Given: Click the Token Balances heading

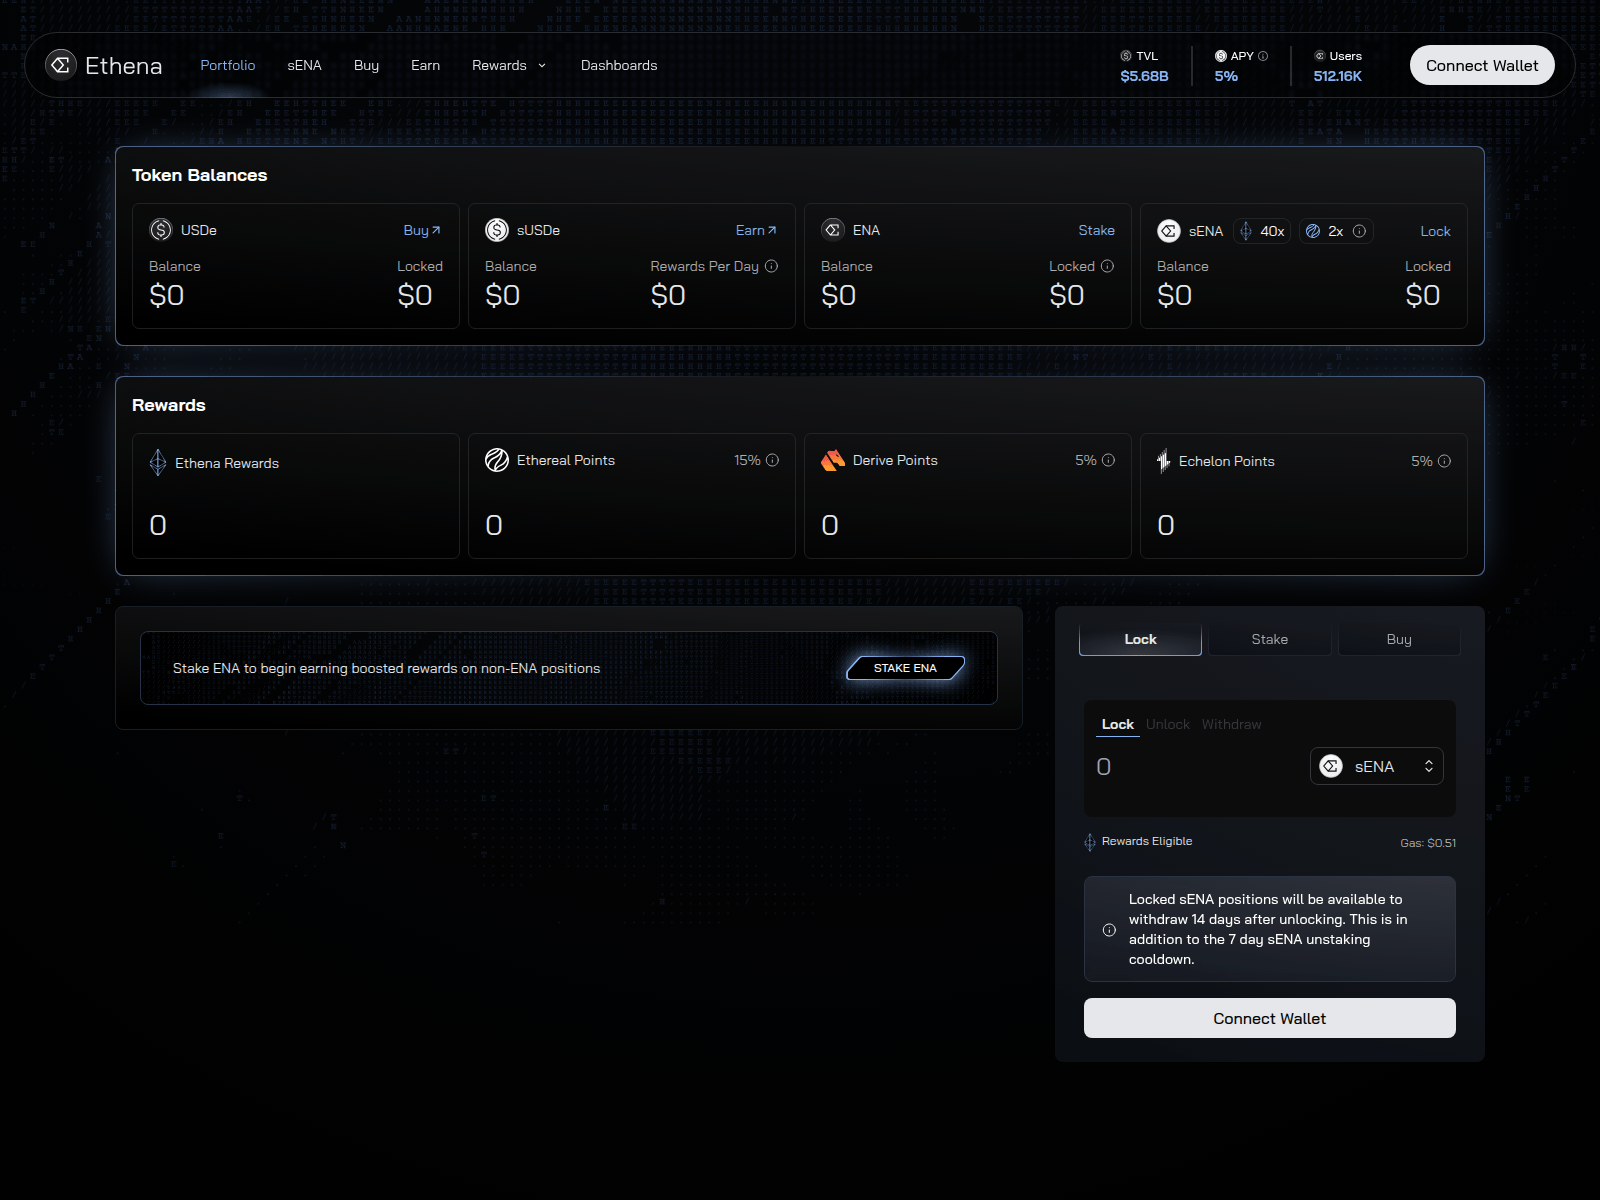Looking at the screenshot, I should click(x=200, y=175).
